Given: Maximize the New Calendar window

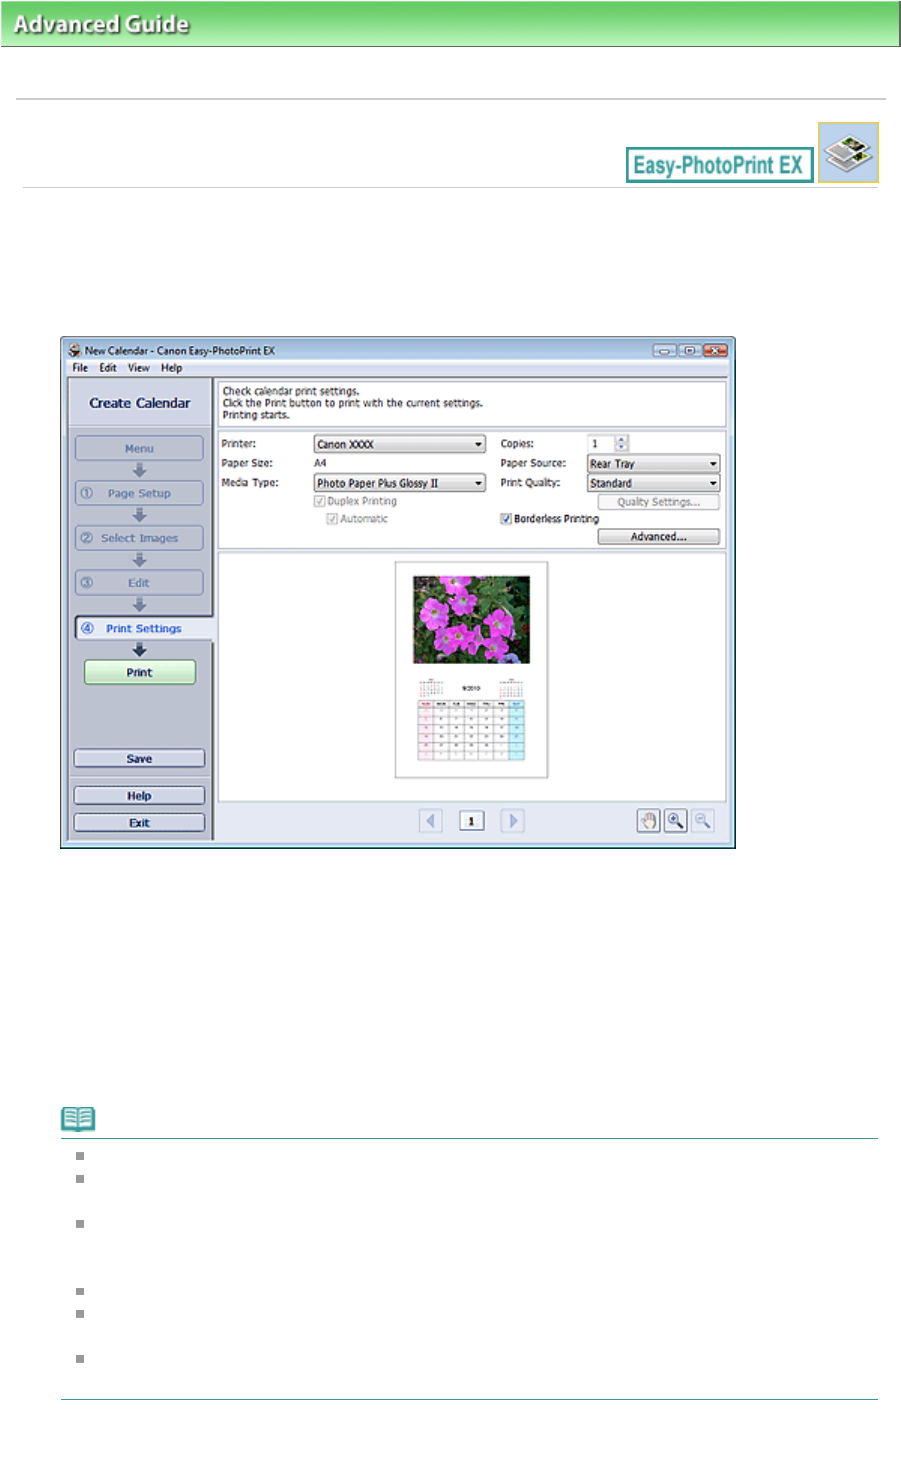Looking at the screenshot, I should 690,350.
